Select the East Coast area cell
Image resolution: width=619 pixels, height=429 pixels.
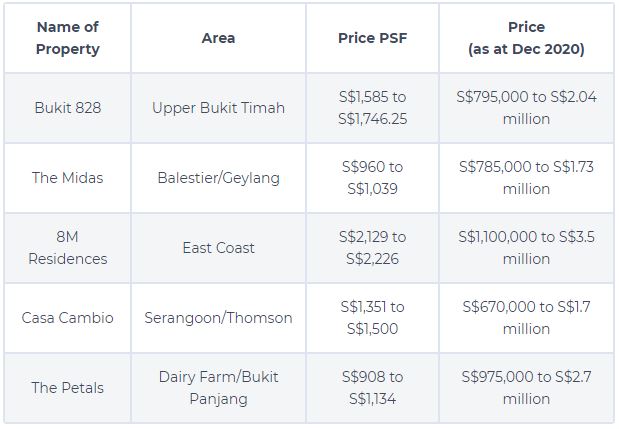(x=218, y=248)
